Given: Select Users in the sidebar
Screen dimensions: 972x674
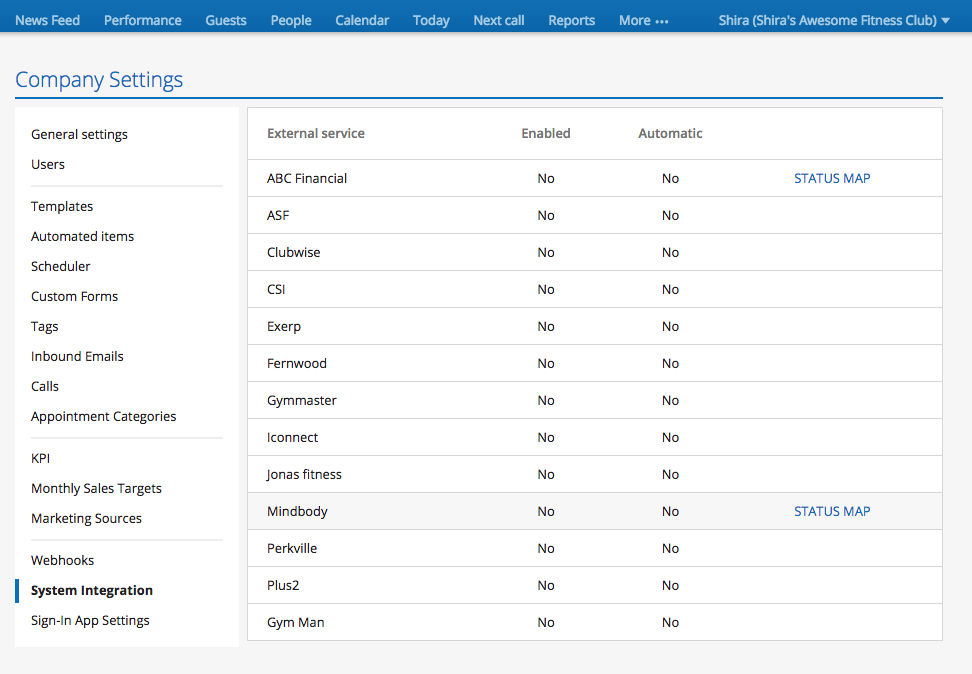Looking at the screenshot, I should [48, 164].
